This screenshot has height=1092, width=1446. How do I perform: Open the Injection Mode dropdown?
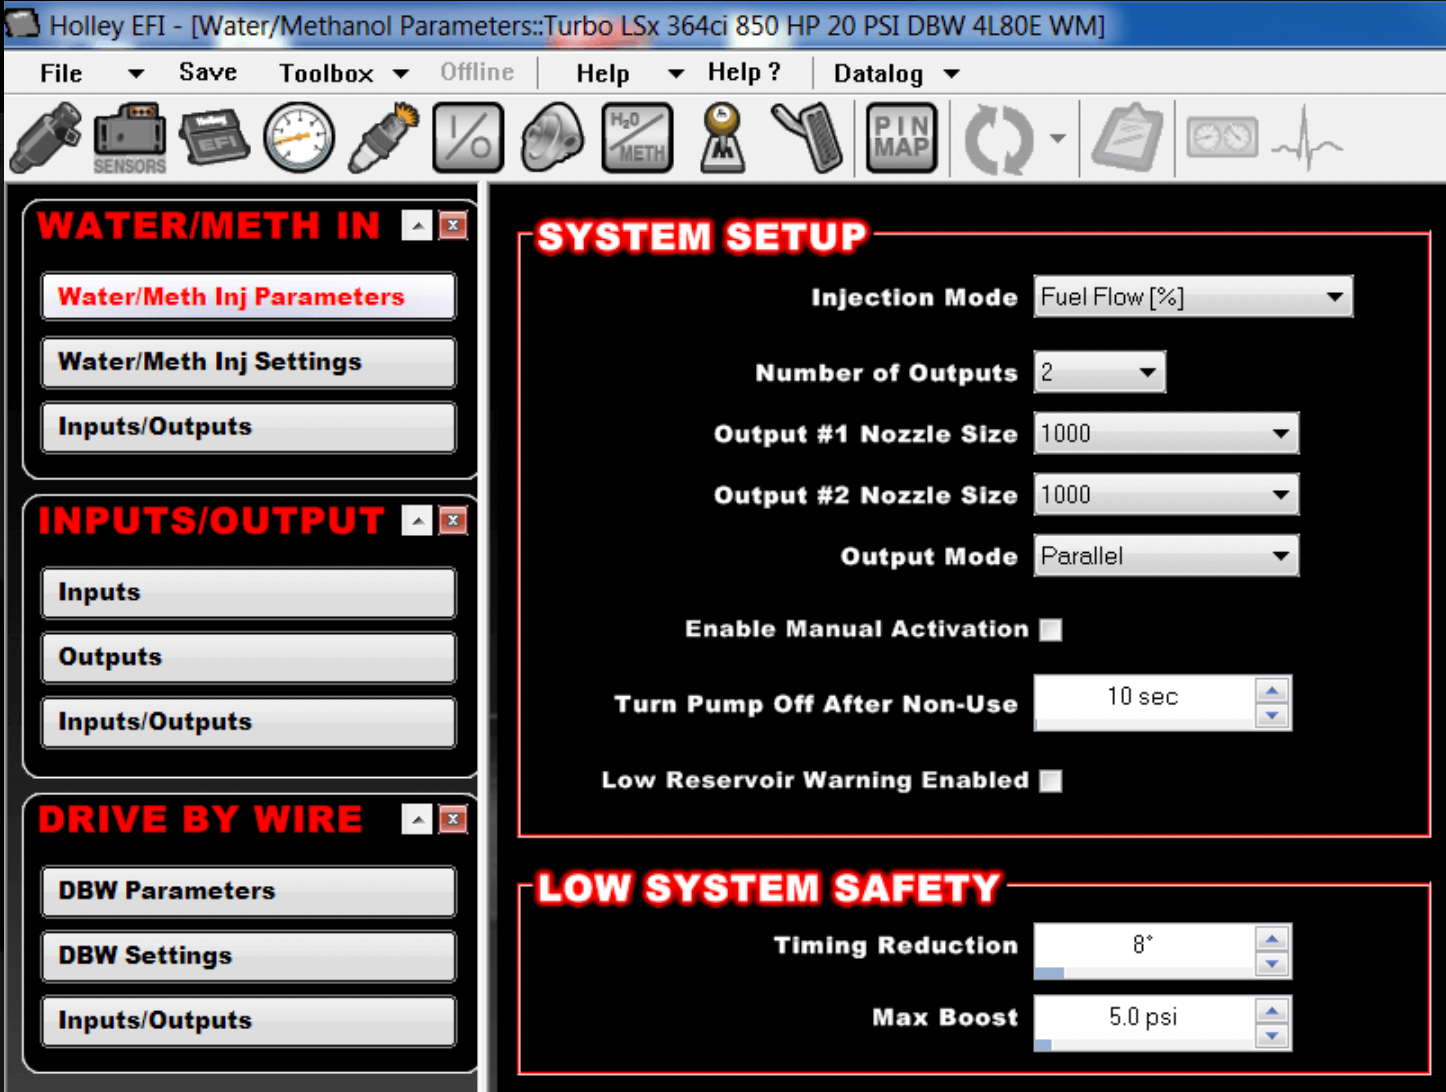(1192, 297)
